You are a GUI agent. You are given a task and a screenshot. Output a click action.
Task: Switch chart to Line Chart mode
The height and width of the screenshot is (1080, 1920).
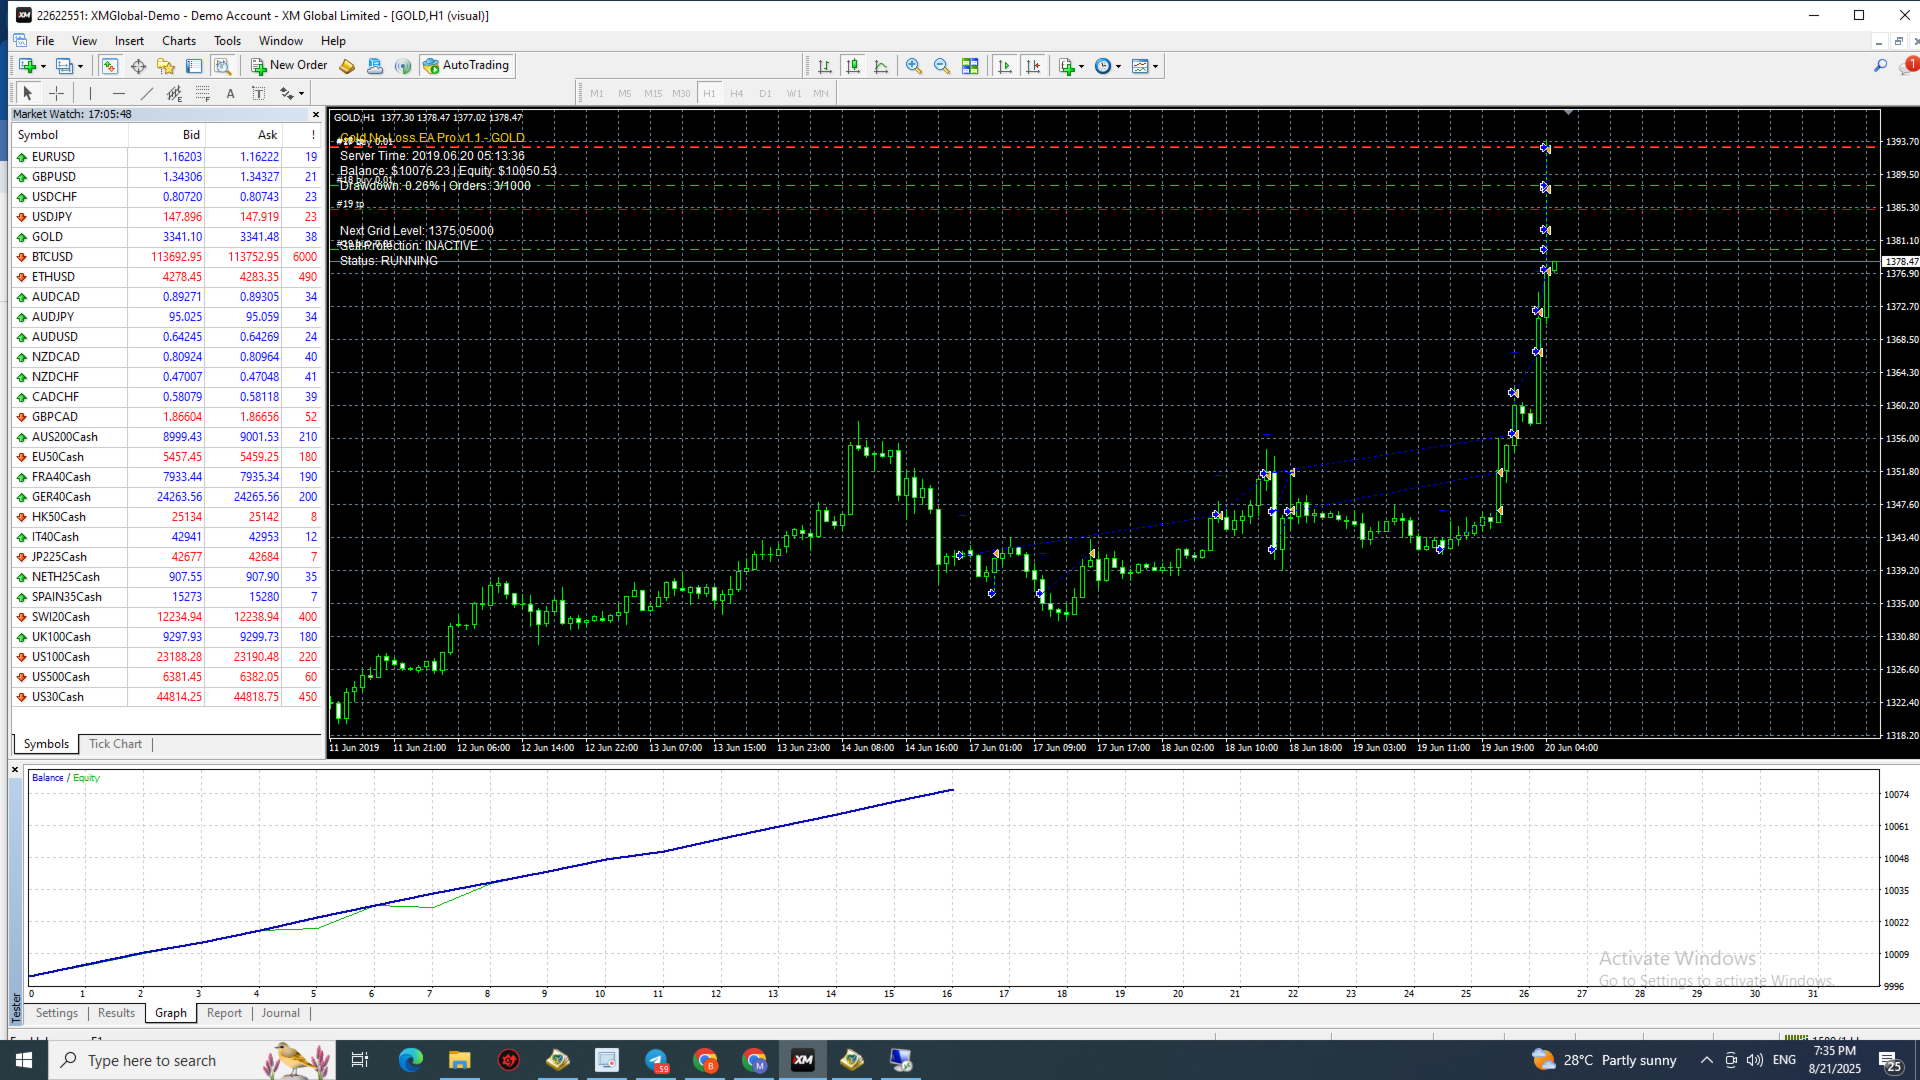click(881, 66)
